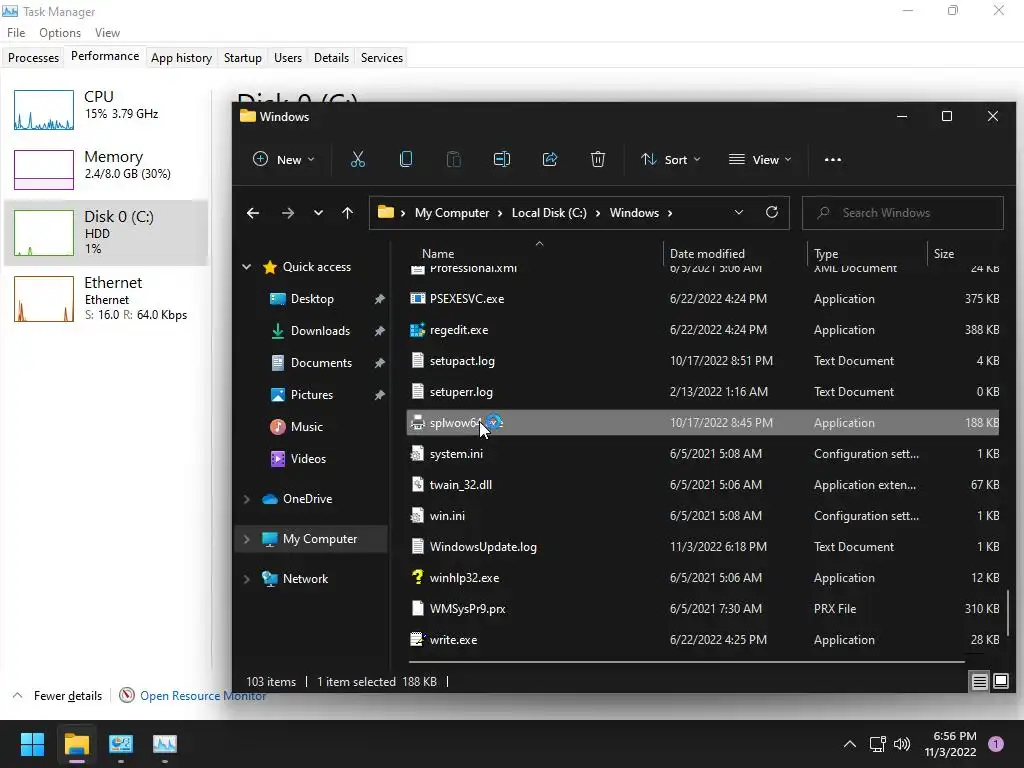Open the New dropdown in Explorer
1024x768 pixels.
coord(283,159)
